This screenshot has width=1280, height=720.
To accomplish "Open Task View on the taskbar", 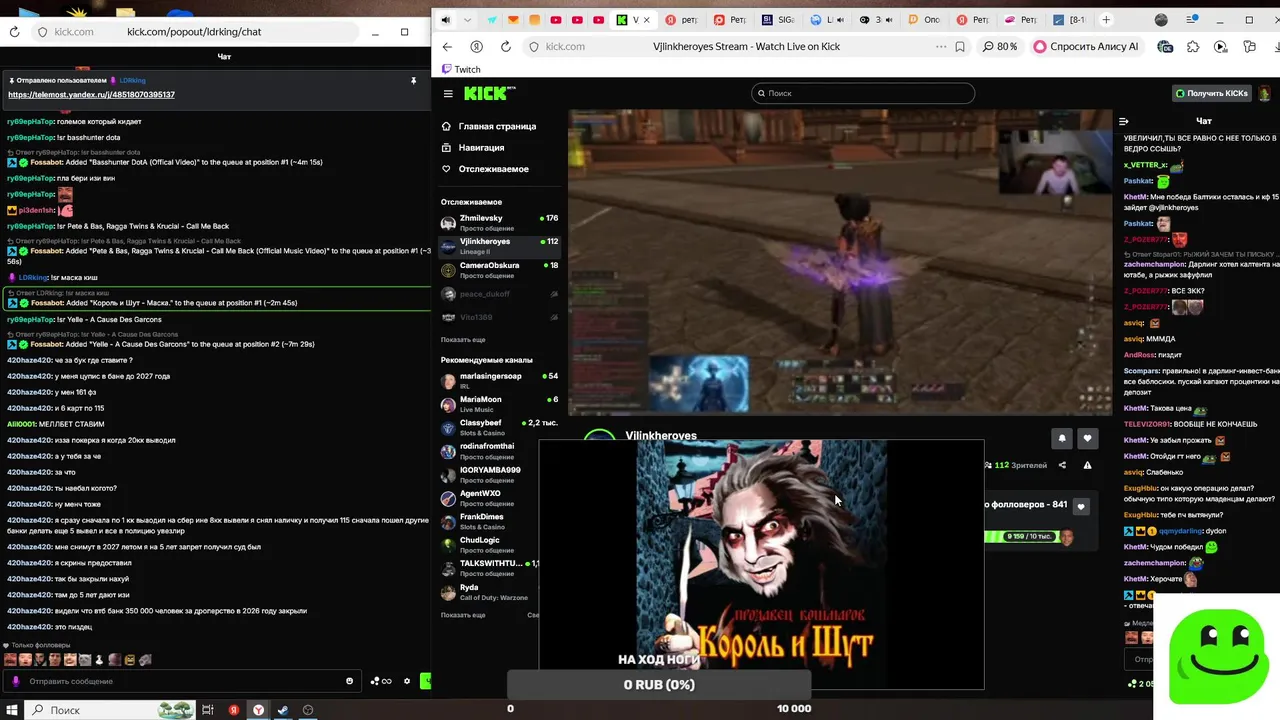I will pyautogui.click(x=208, y=710).
